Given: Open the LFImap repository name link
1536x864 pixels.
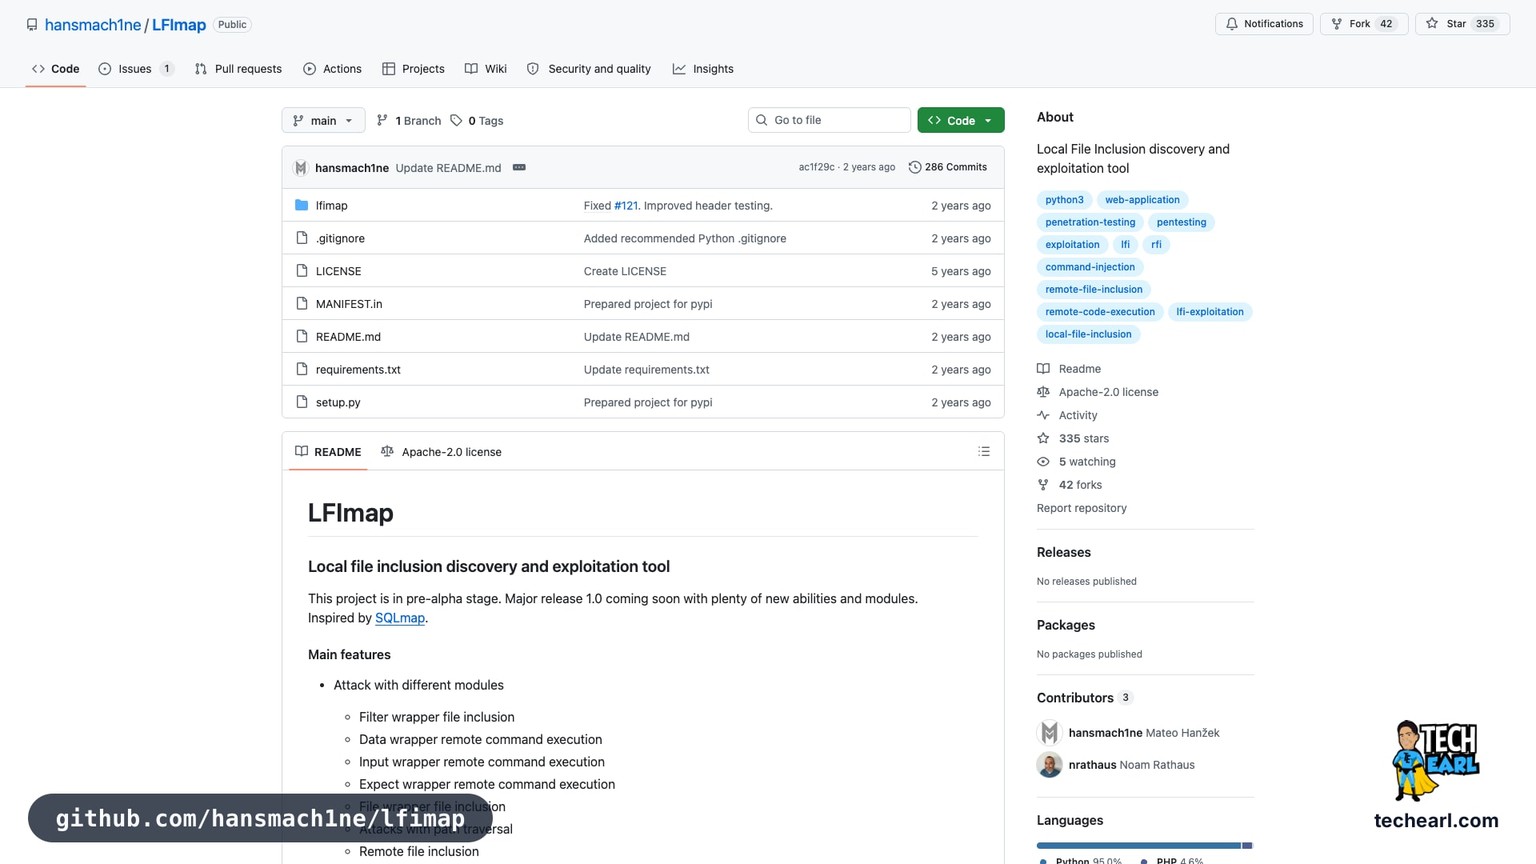Looking at the screenshot, I should (179, 25).
